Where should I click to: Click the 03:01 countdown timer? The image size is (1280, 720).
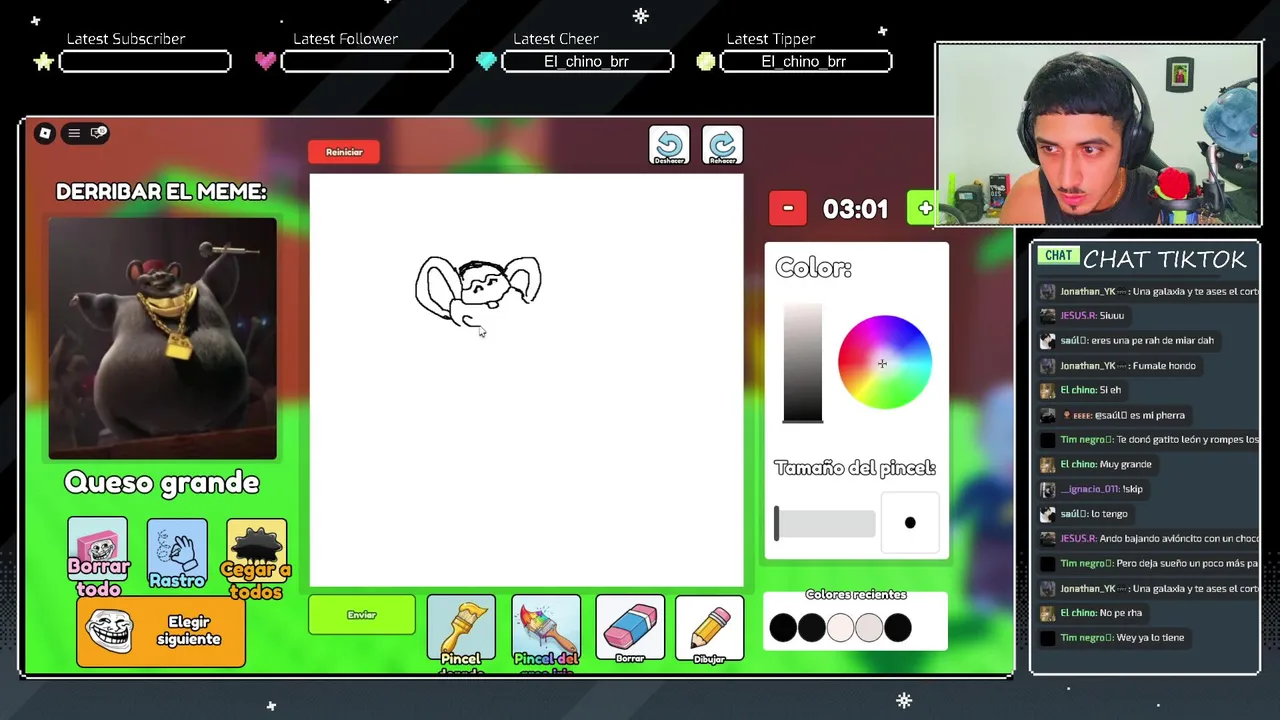(855, 209)
